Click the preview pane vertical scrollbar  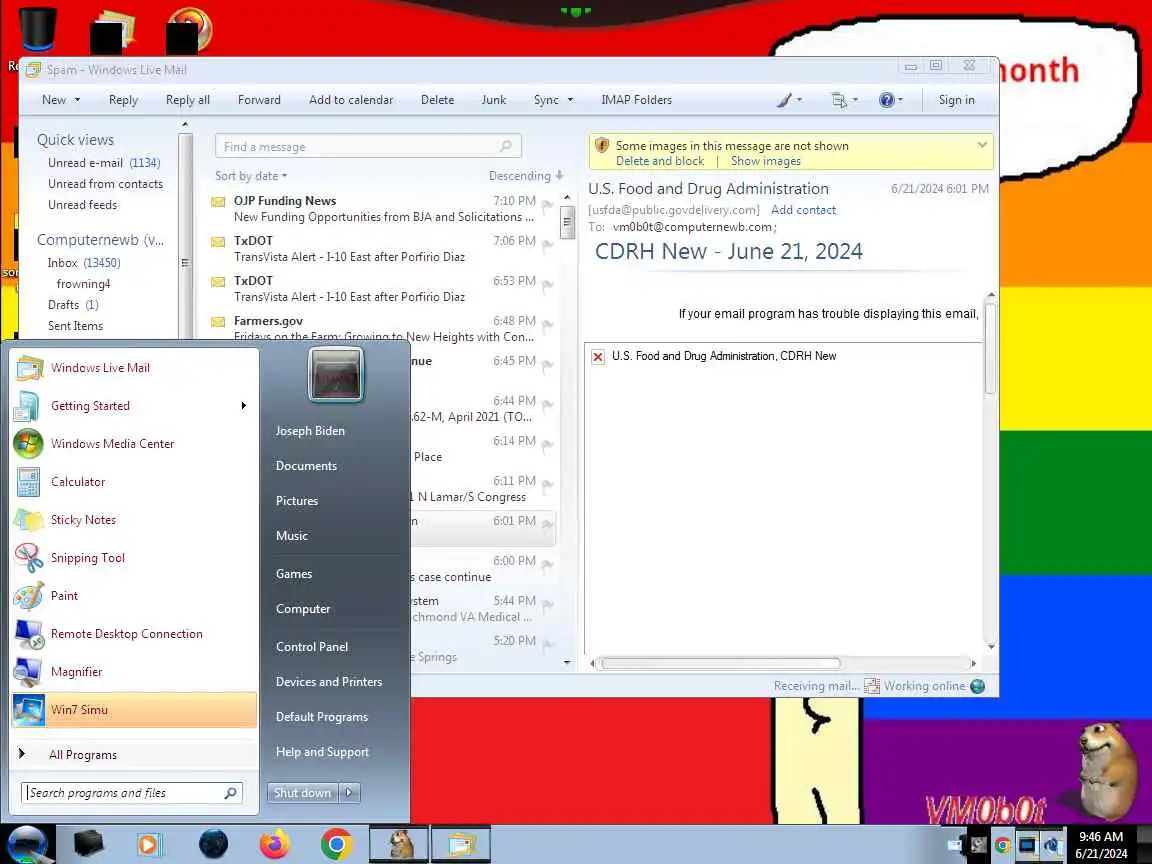coord(990,349)
